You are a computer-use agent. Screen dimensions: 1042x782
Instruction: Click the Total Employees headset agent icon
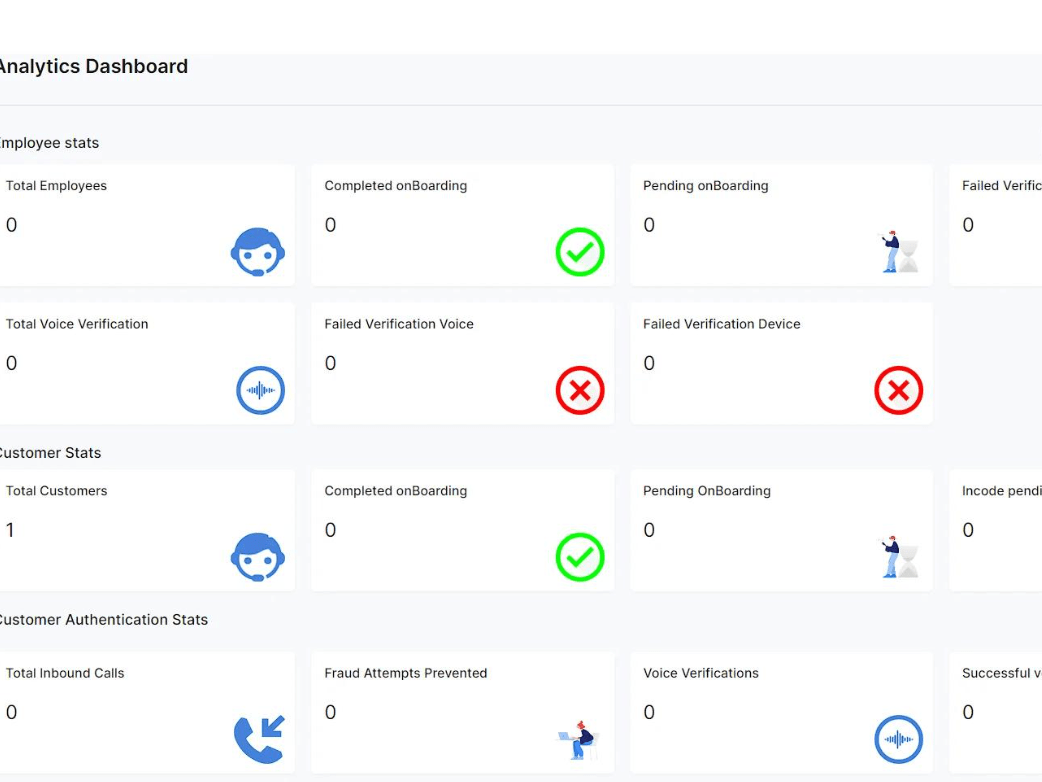point(258,252)
